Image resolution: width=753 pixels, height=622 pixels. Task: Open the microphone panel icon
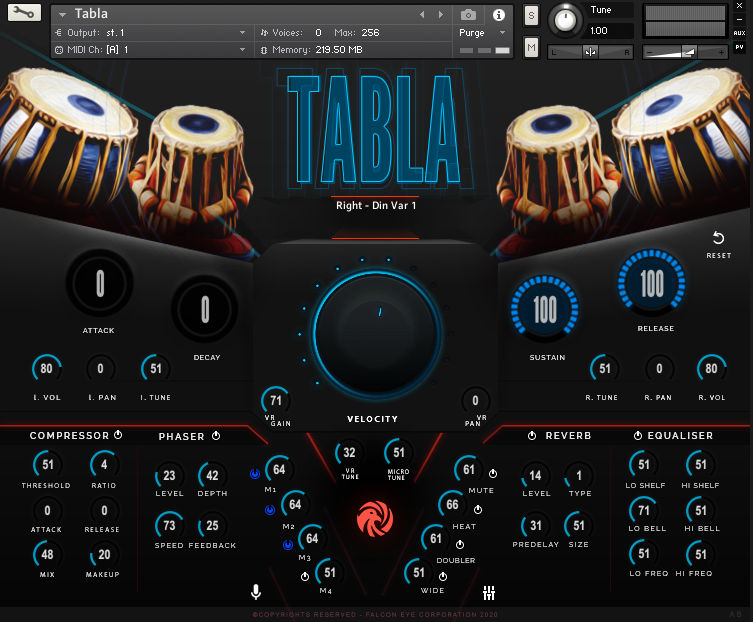[x=256, y=592]
